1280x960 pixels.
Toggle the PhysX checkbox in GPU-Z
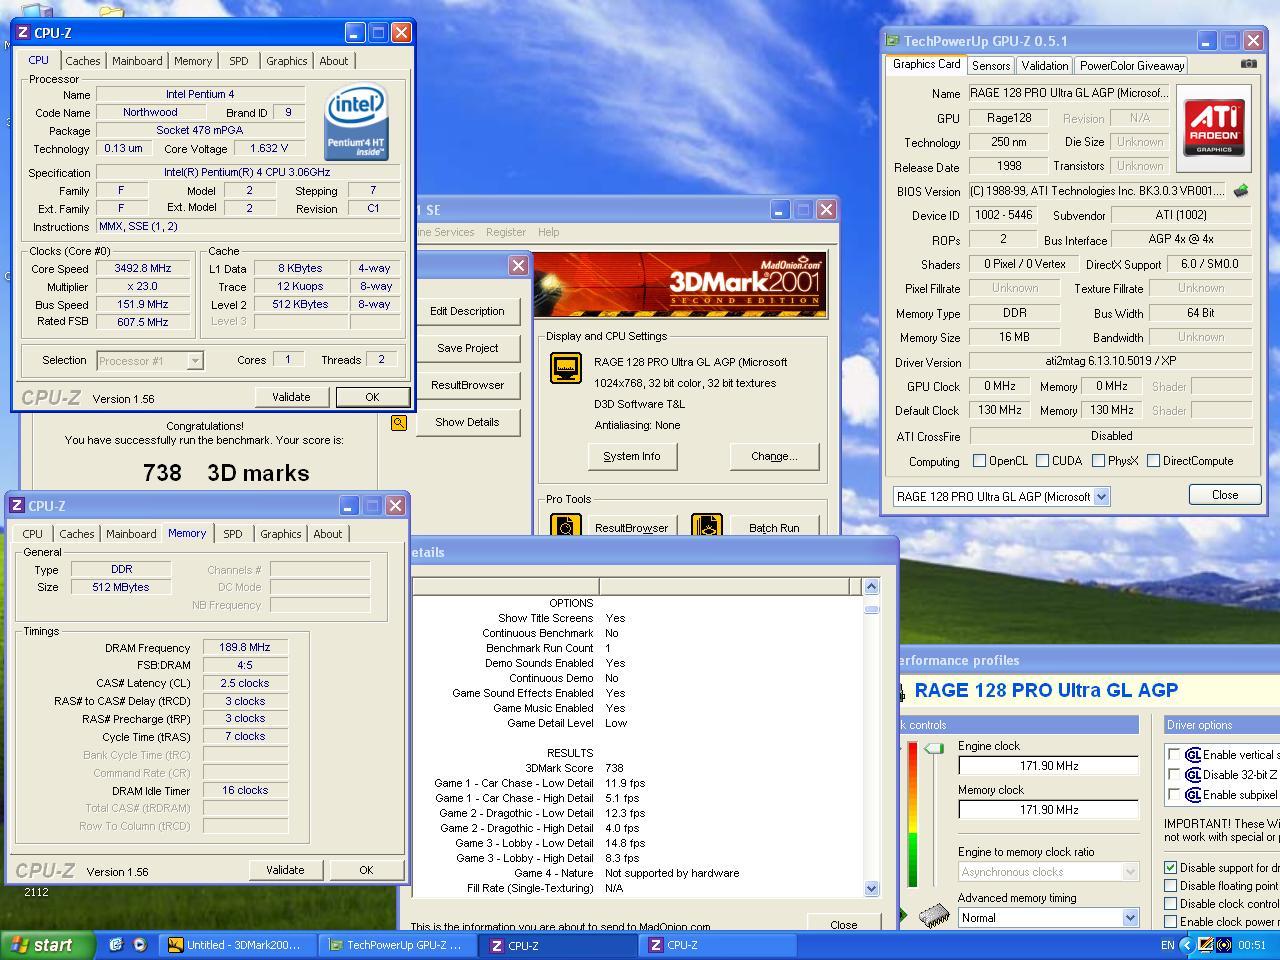click(1098, 461)
